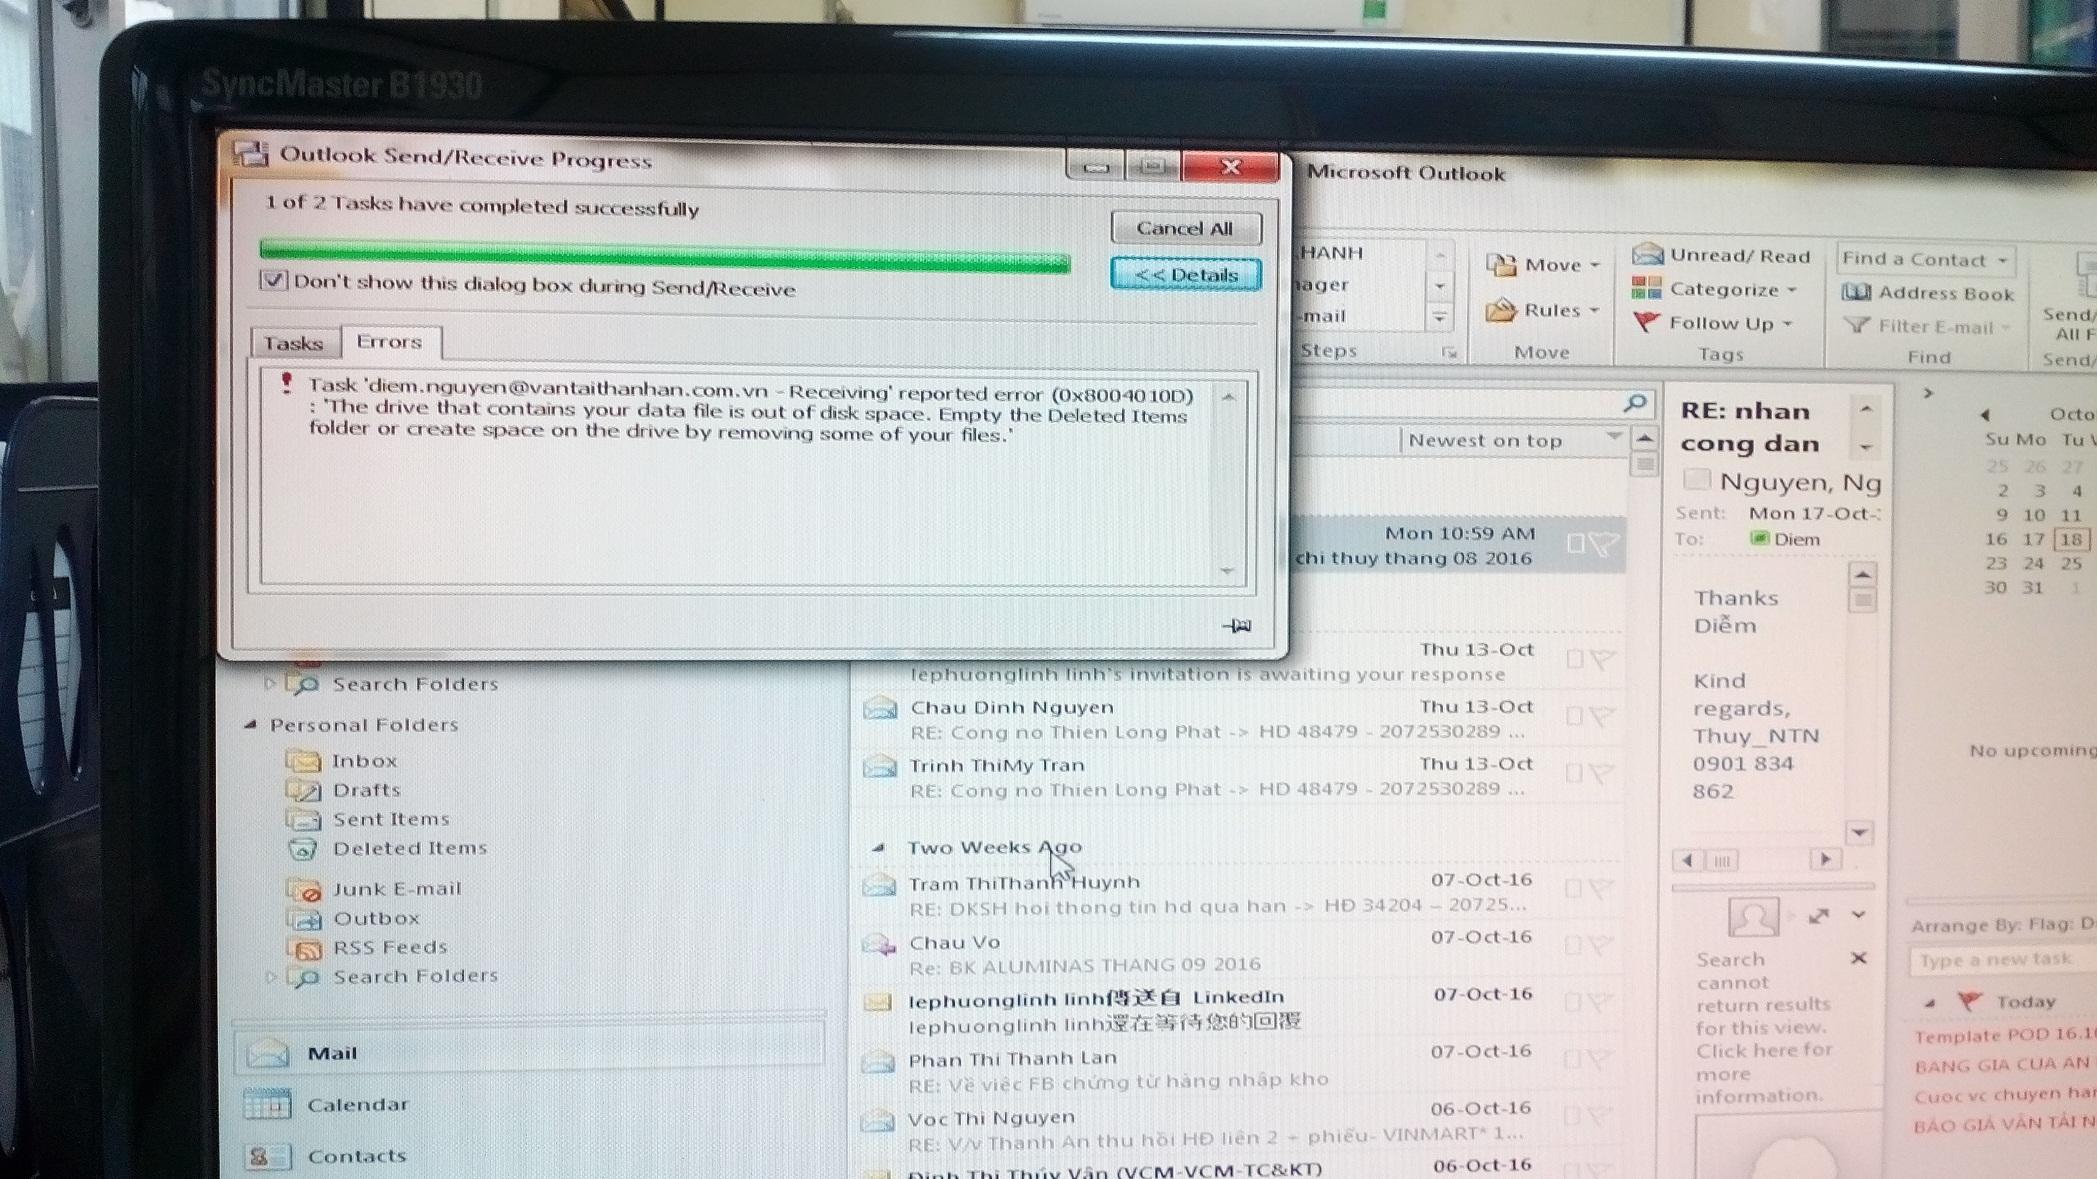
Task: Collapse the To-Do bar arrow
Action: point(1928,393)
